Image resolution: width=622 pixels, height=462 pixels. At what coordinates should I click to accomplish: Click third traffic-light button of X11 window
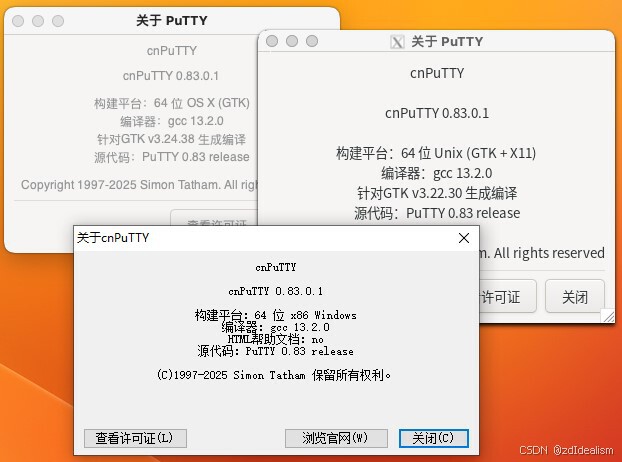tap(312, 41)
